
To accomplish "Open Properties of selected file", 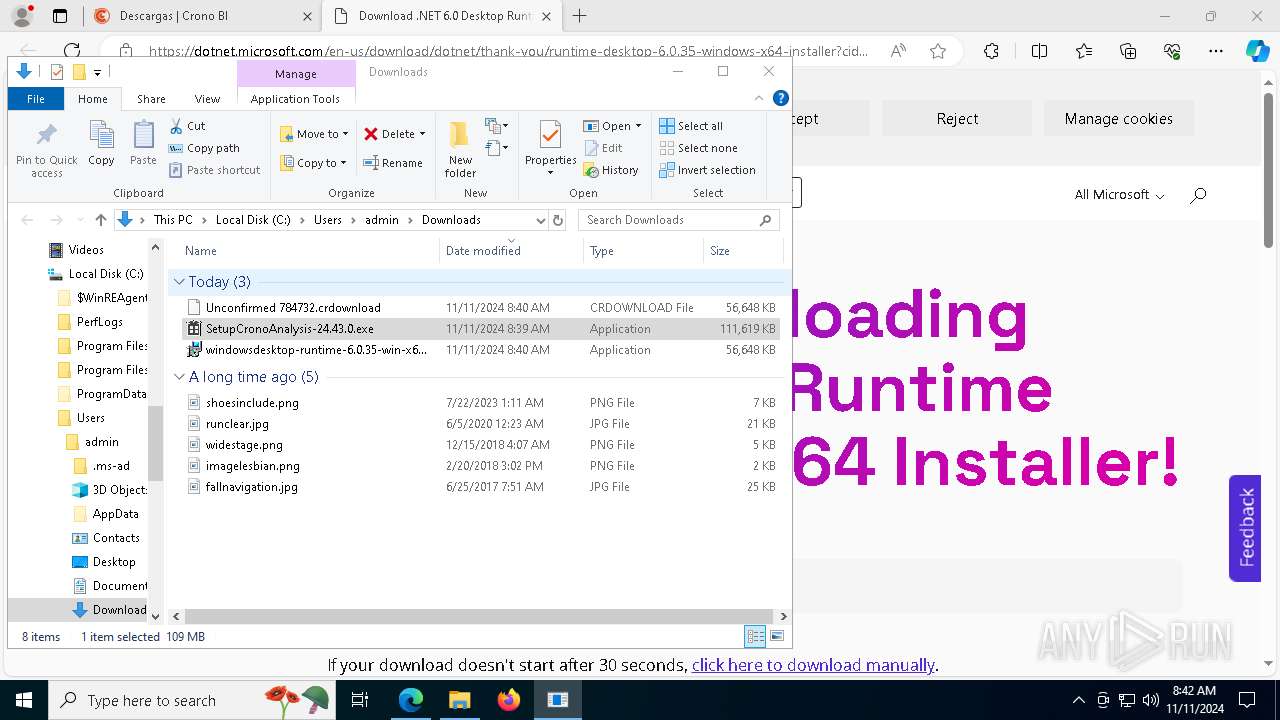I will 550,147.
